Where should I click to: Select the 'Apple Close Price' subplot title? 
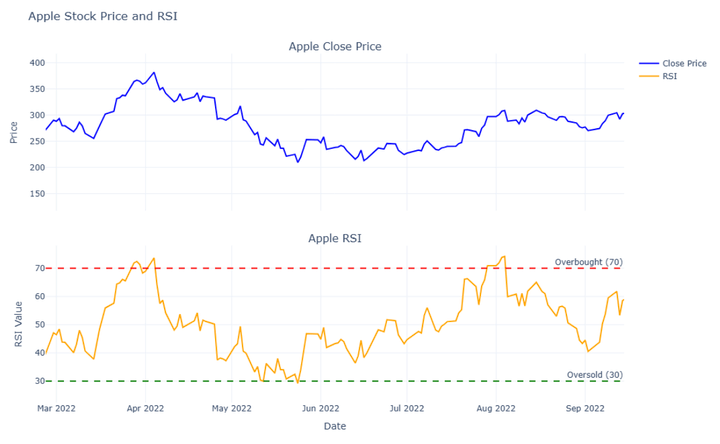tap(335, 46)
